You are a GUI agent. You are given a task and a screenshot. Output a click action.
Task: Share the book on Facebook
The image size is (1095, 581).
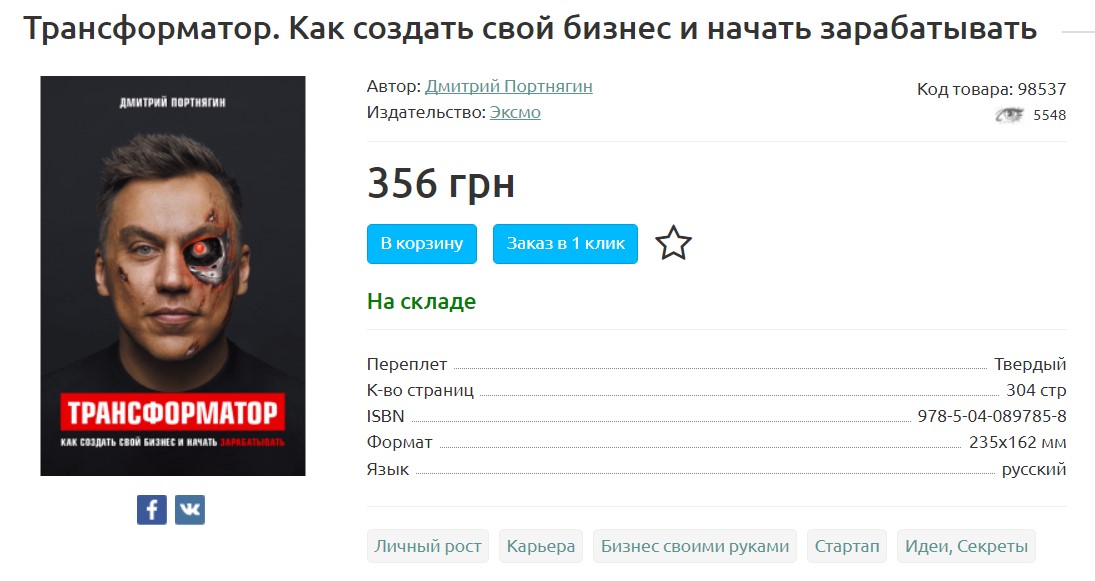pyautogui.click(x=152, y=510)
